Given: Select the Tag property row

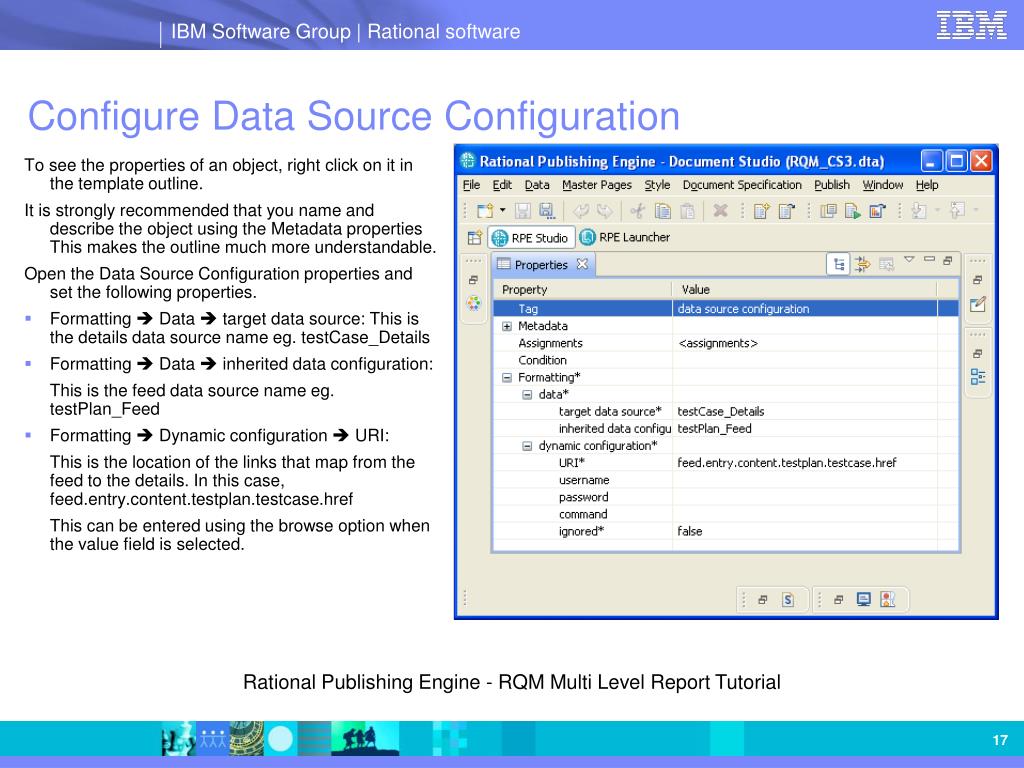Looking at the screenshot, I should click(726, 308).
